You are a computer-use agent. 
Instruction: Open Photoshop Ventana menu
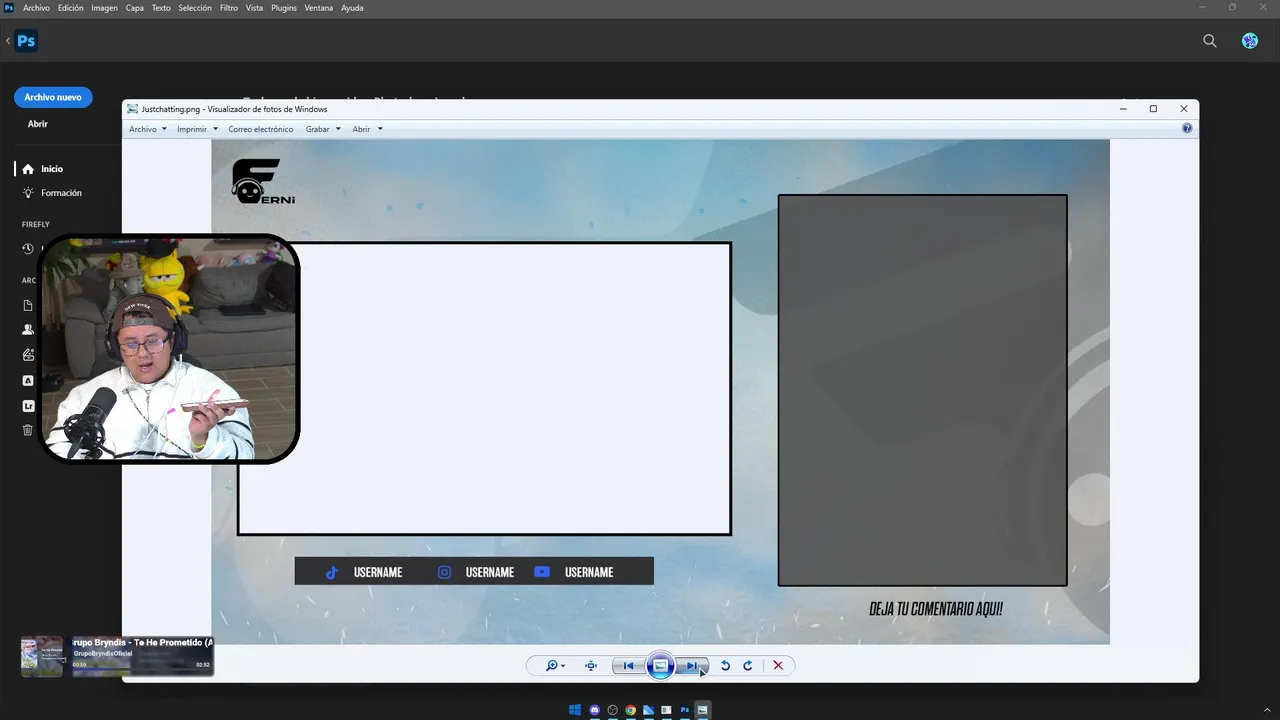(319, 8)
